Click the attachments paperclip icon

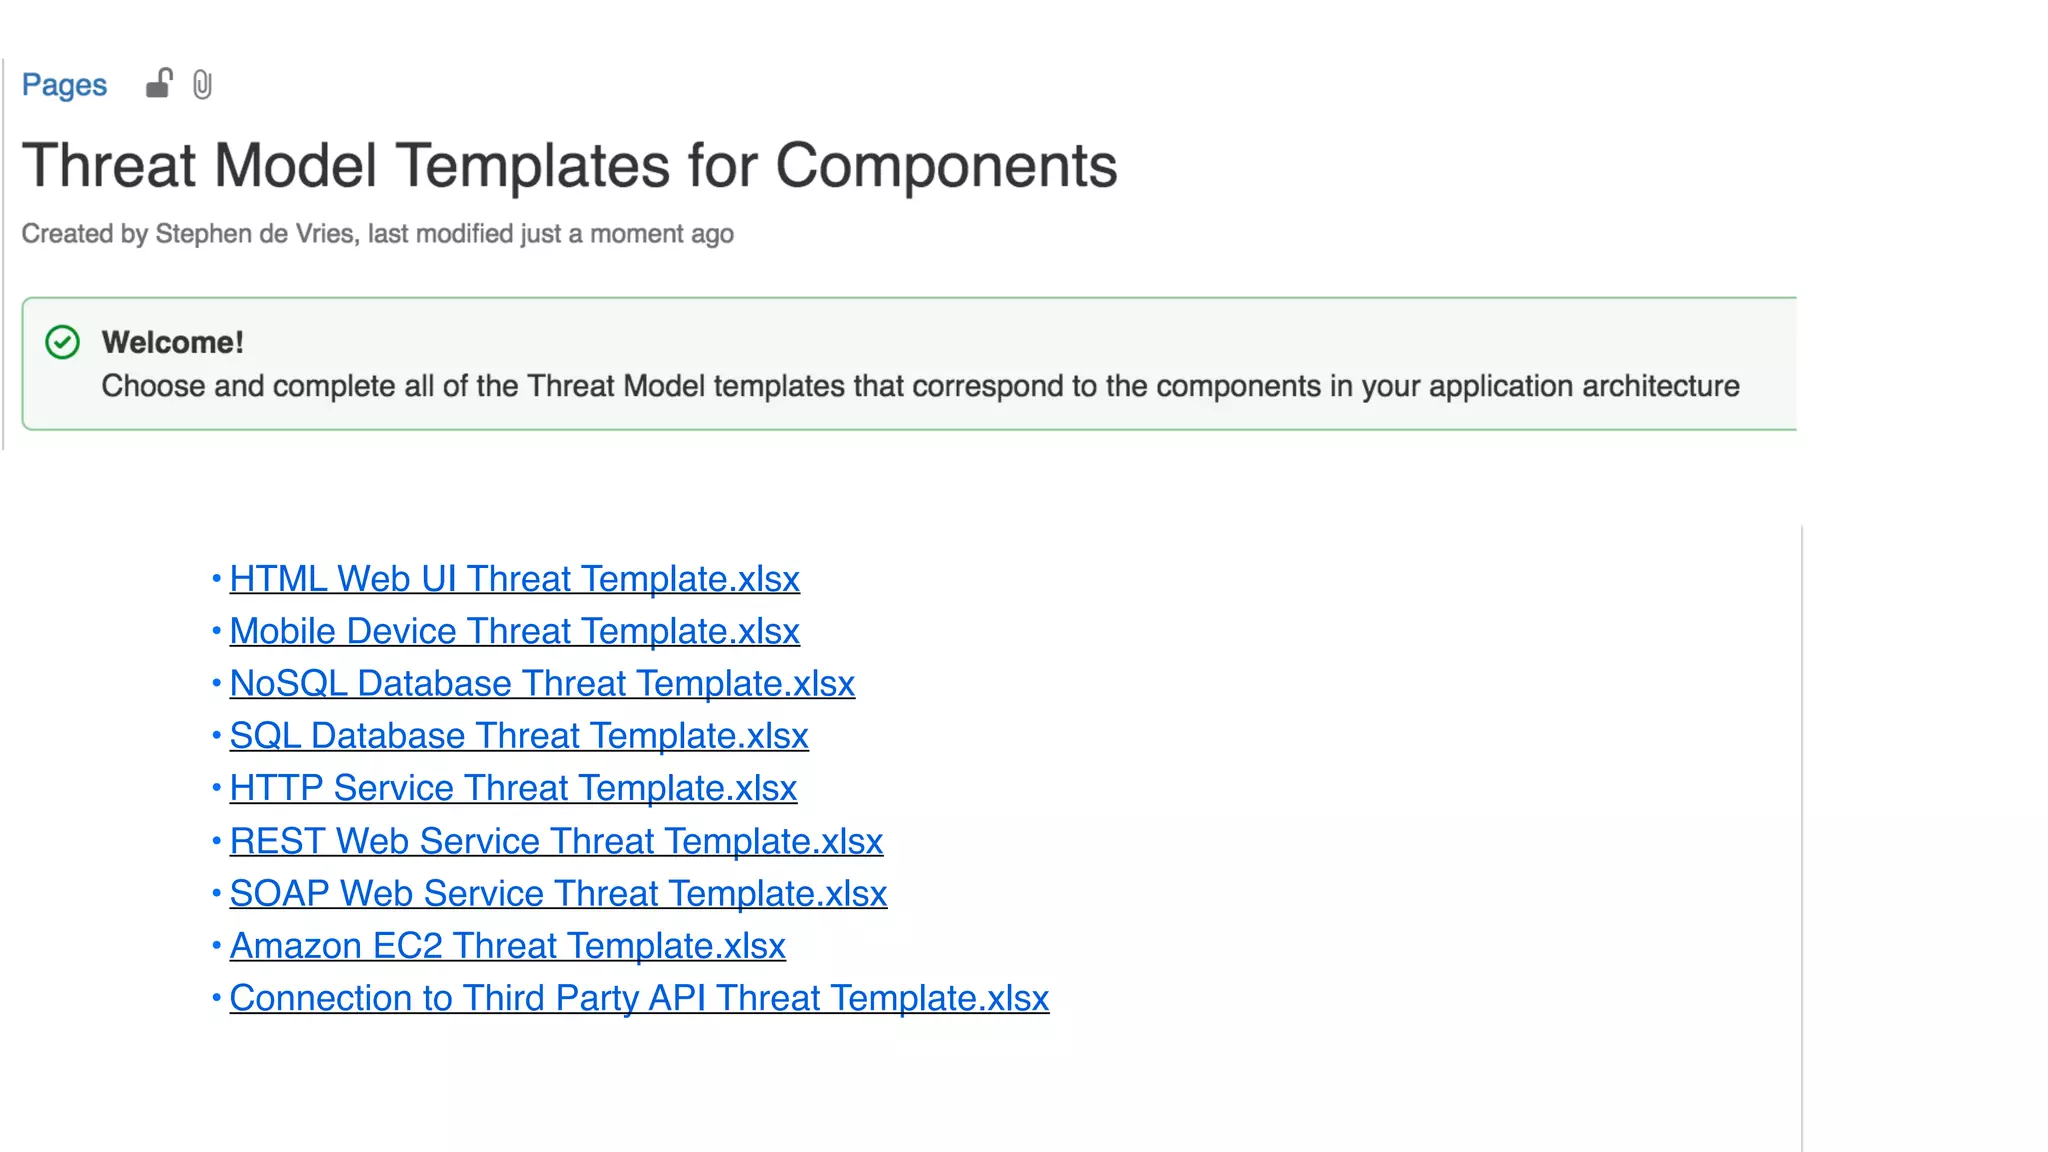202,85
